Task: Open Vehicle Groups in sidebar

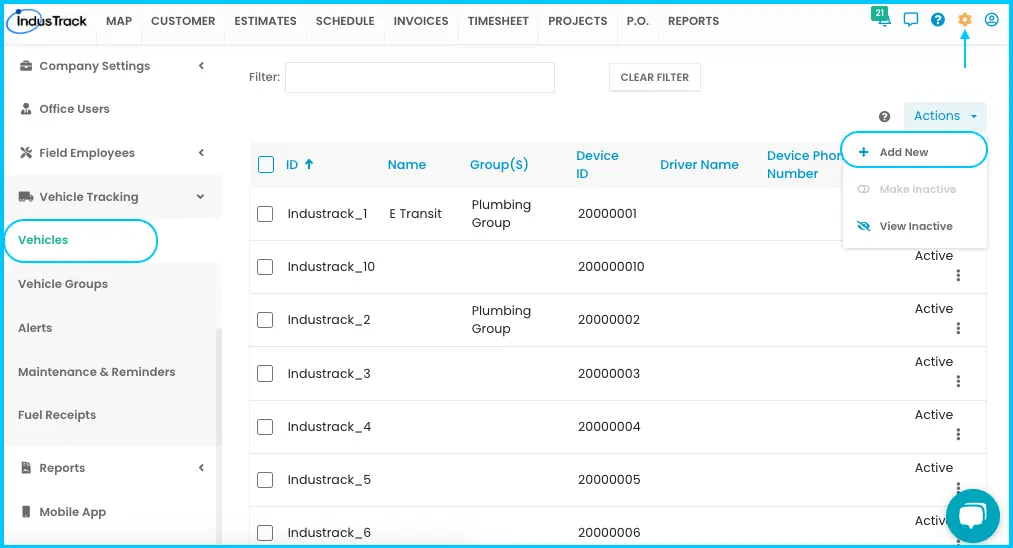Action: (x=63, y=284)
